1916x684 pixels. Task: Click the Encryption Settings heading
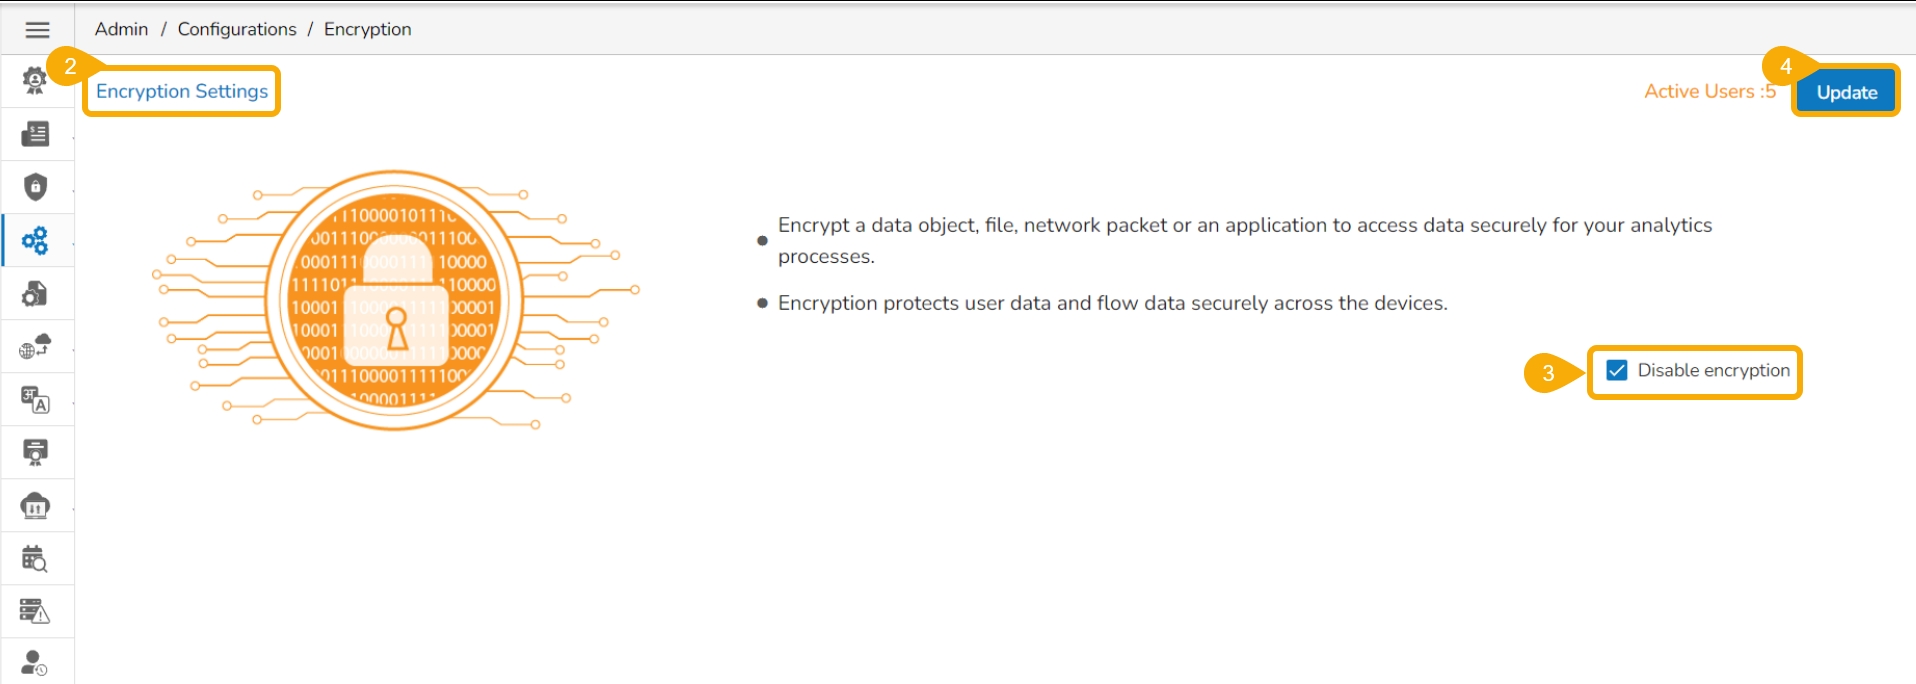(x=182, y=91)
